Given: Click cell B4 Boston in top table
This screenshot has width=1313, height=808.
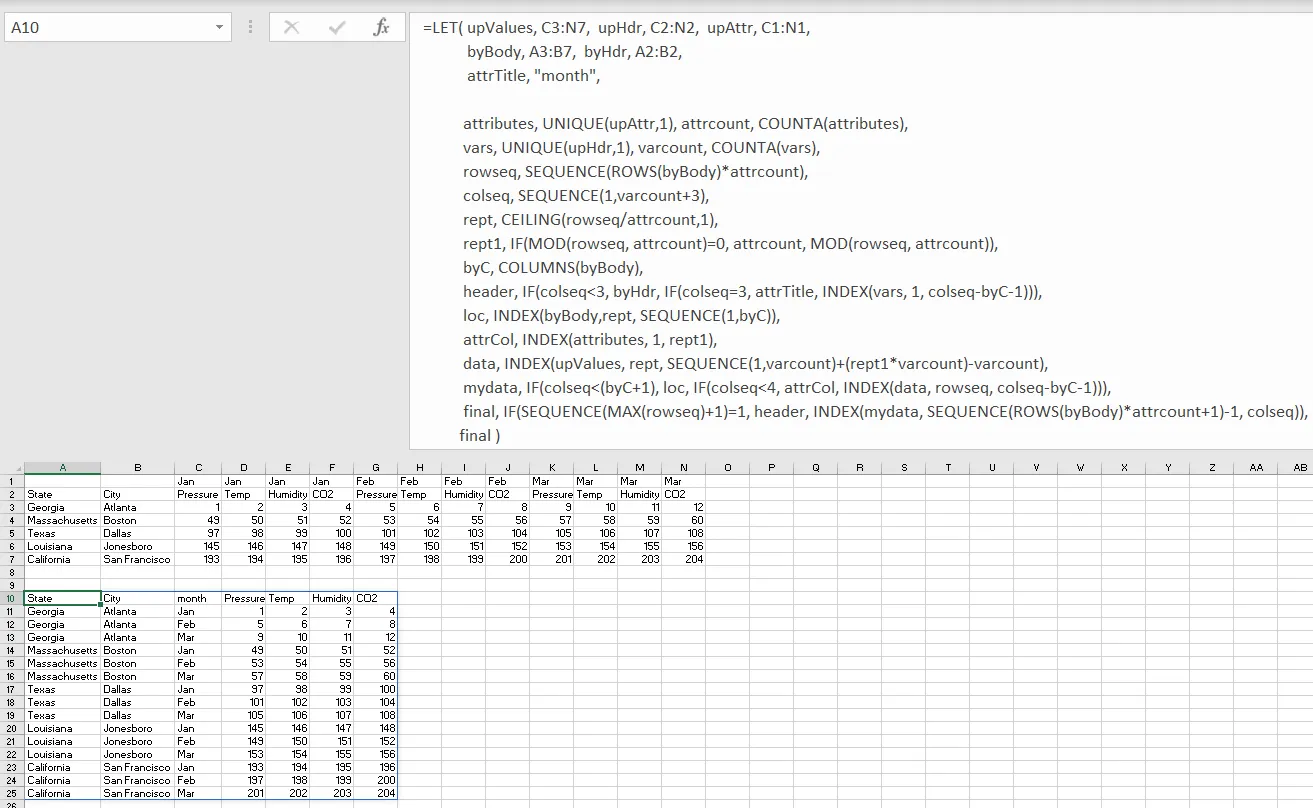Looking at the screenshot, I should pos(137,520).
